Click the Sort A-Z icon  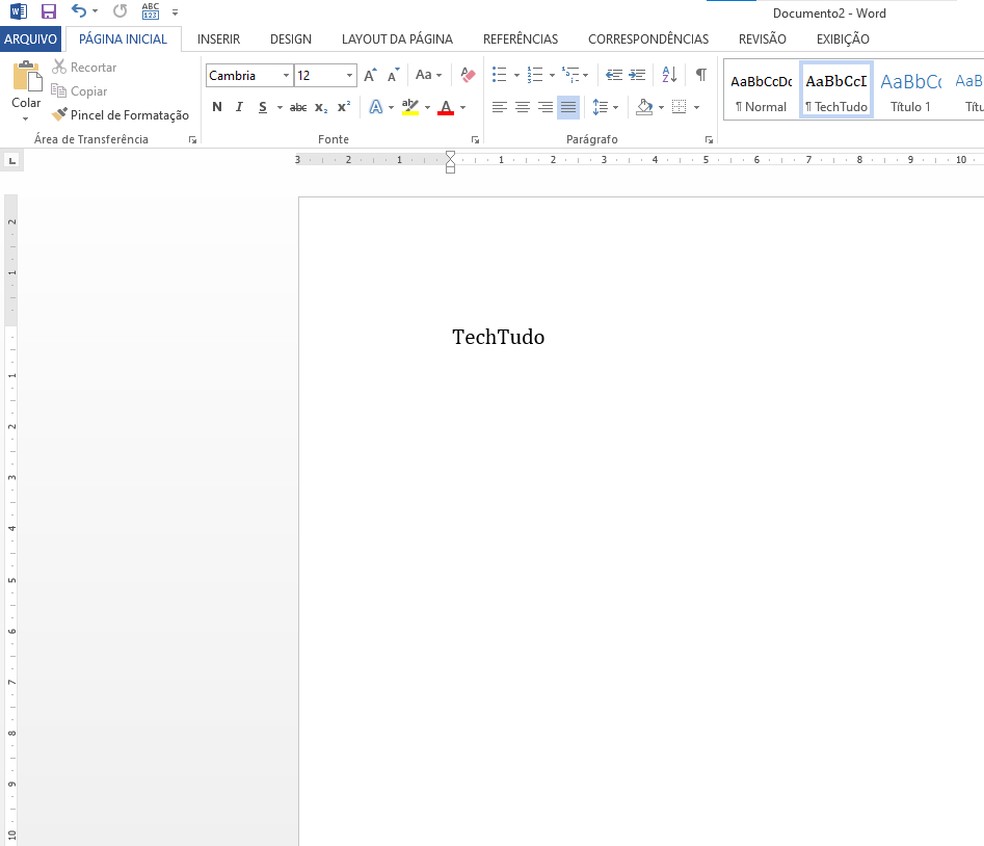click(670, 75)
